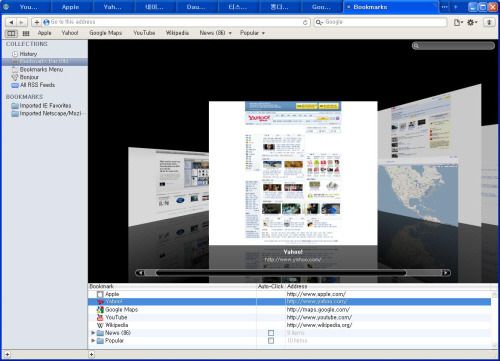Open Top Sites grid icon
Image resolution: width=500 pixels, height=361 pixels.
point(26,33)
